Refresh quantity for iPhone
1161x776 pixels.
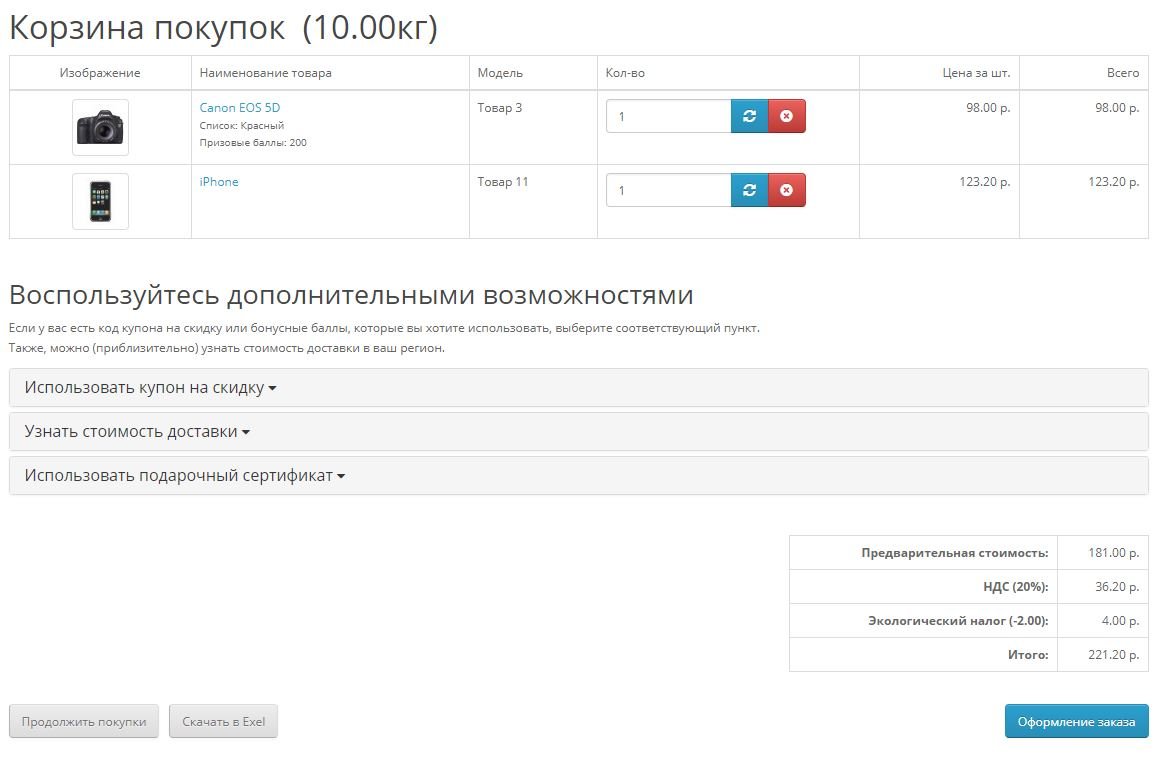pos(749,190)
